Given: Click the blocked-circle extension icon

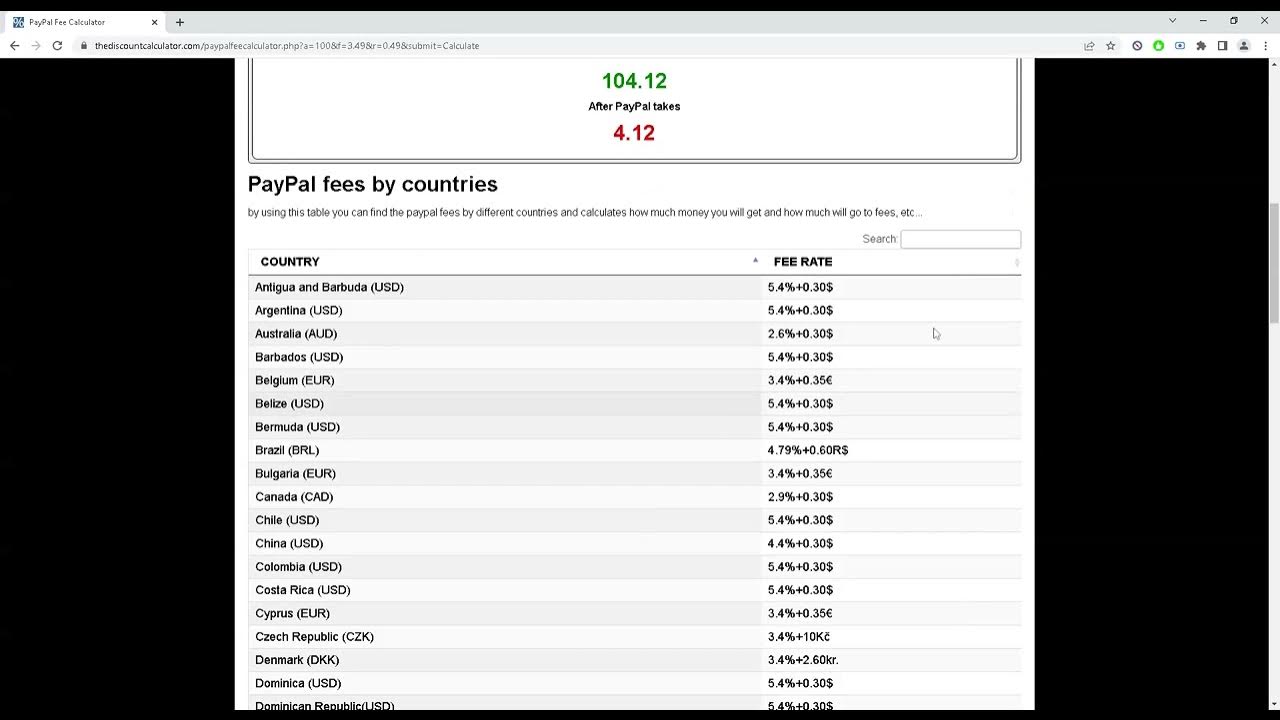Looking at the screenshot, I should [x=1137, y=46].
